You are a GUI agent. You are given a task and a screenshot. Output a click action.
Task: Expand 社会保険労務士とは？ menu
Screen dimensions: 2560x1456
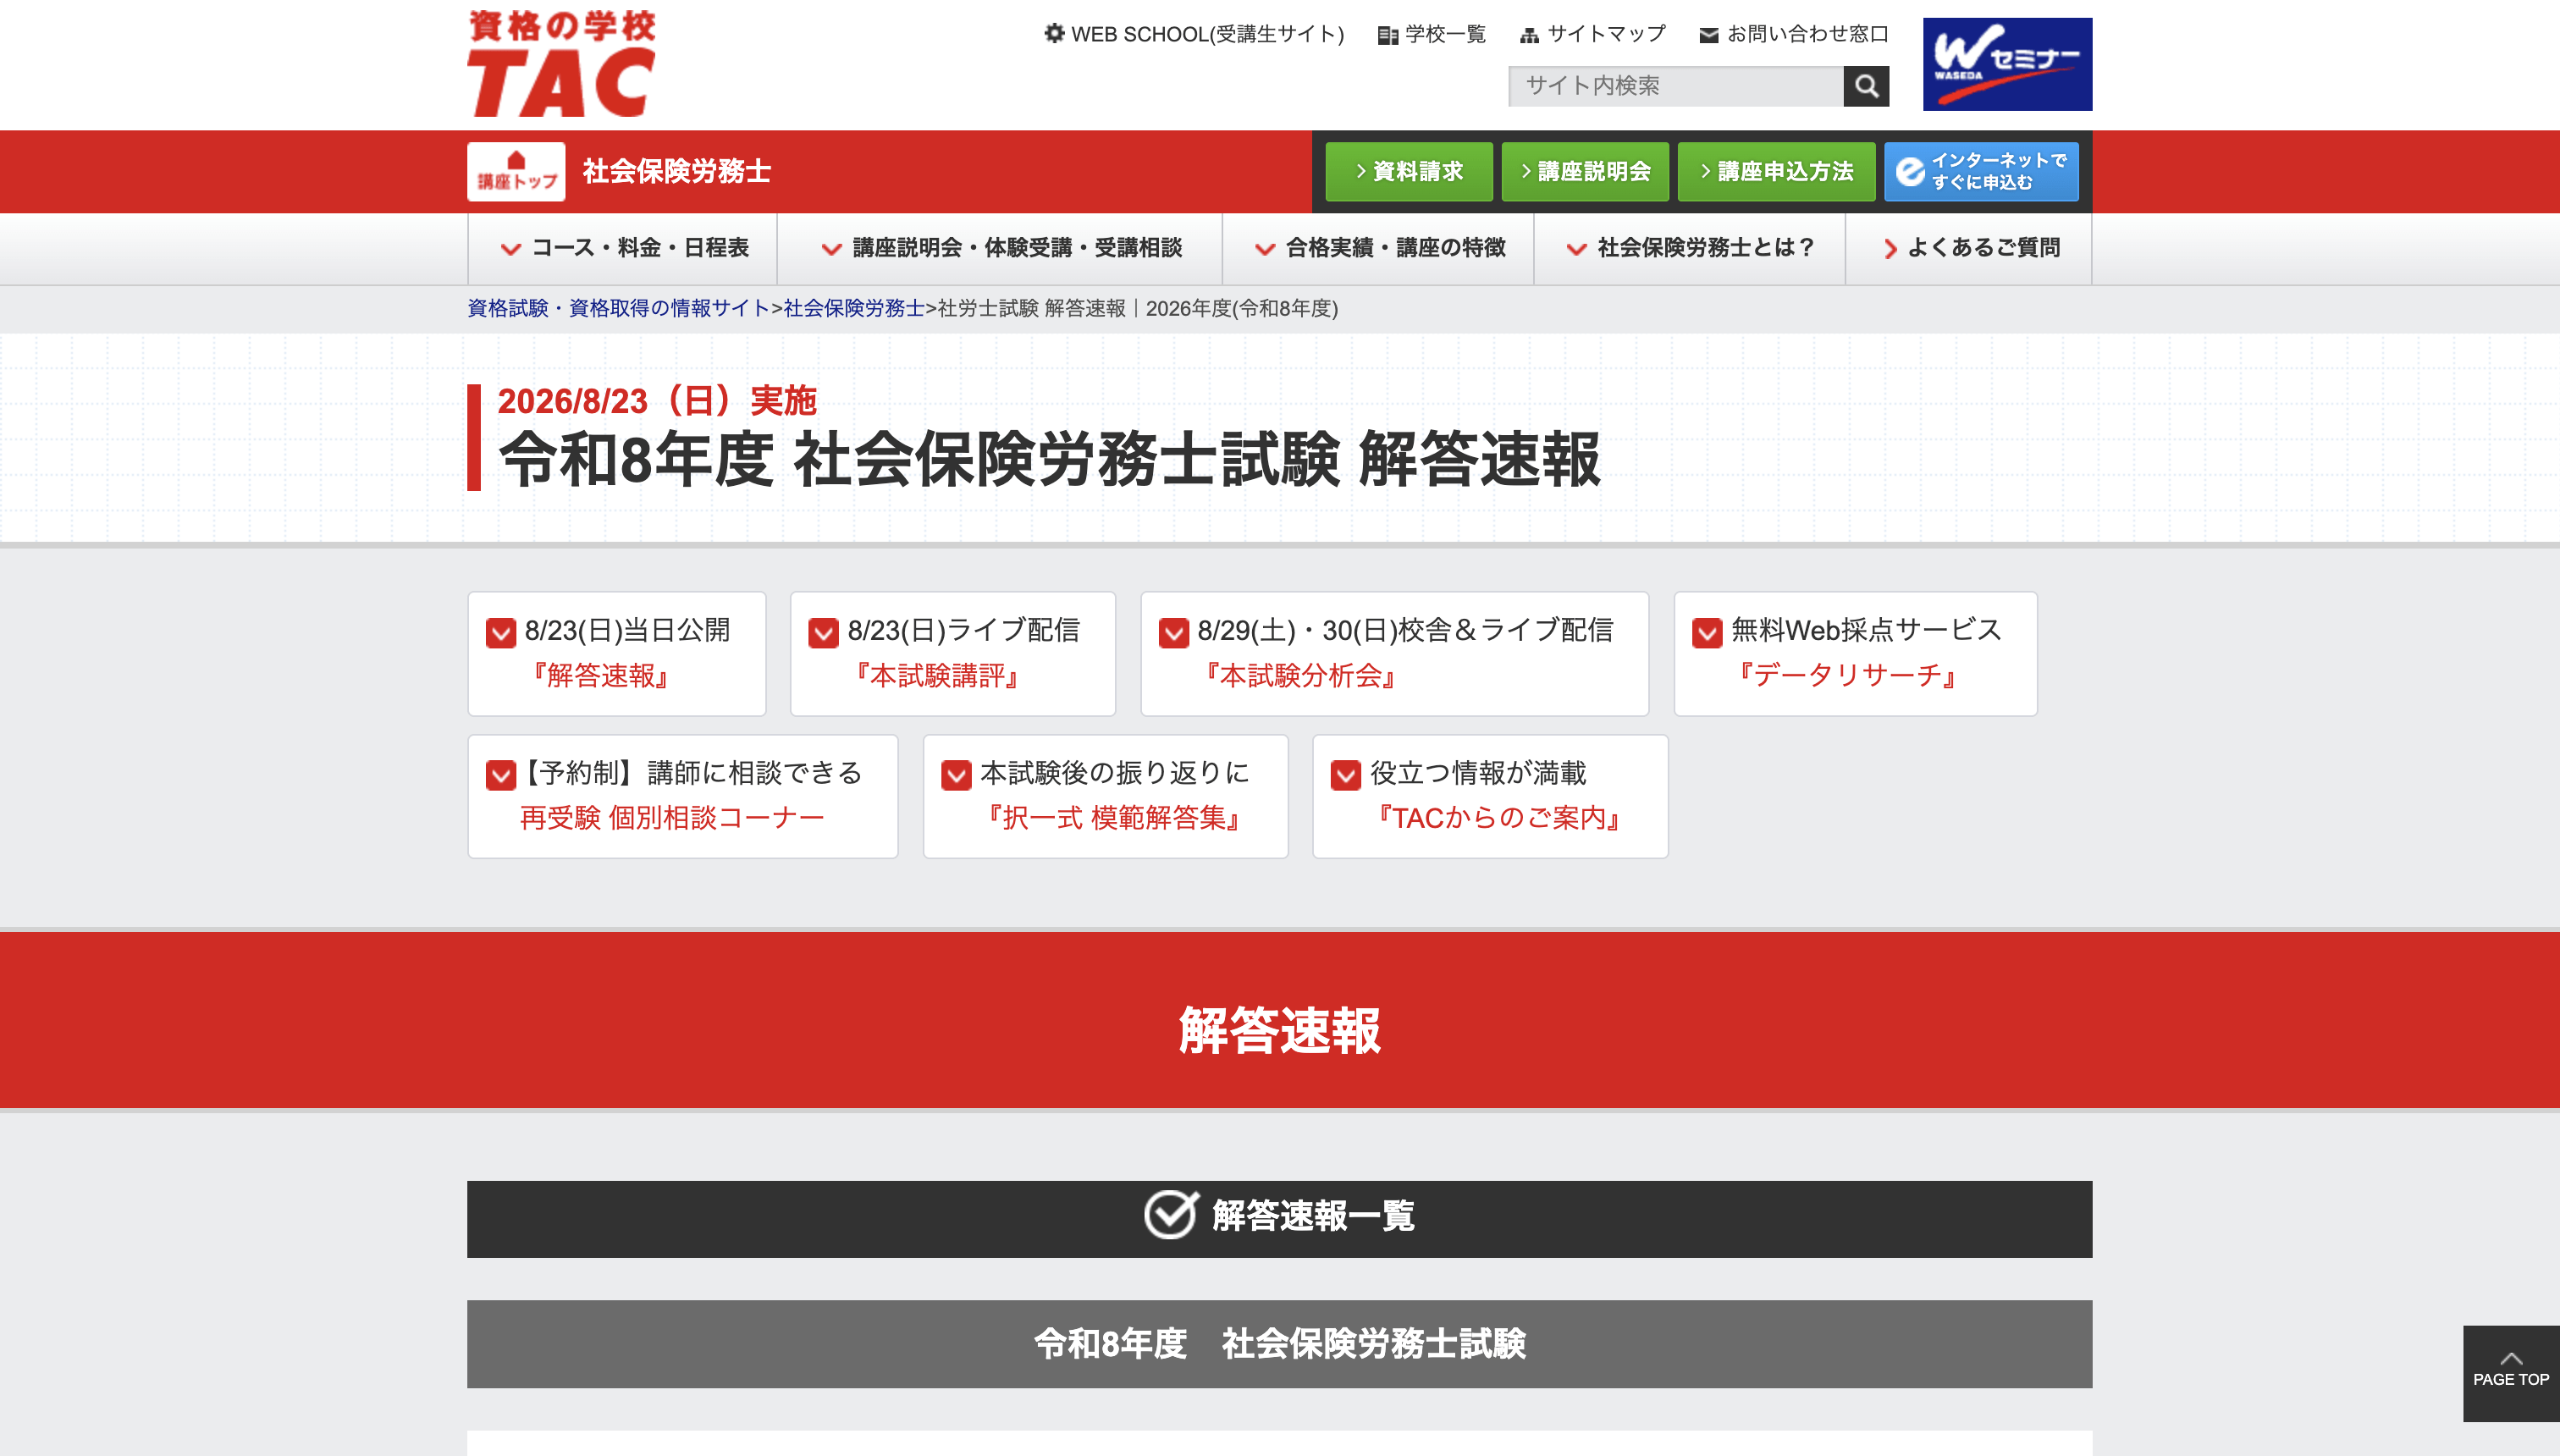(1690, 248)
